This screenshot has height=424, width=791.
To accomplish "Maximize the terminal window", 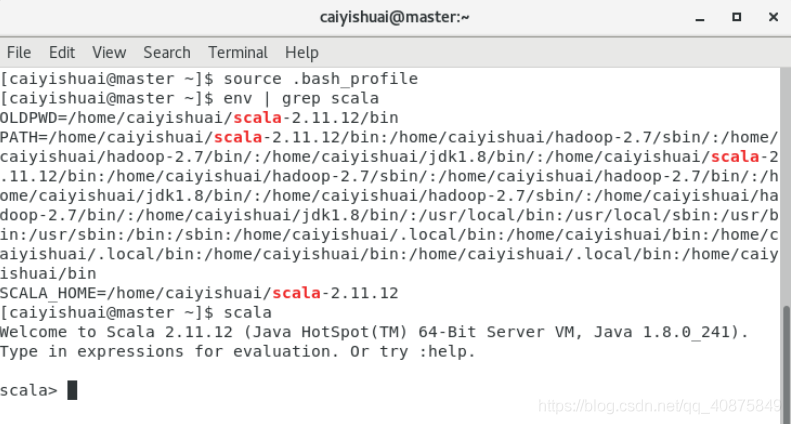I will pos(737,17).
